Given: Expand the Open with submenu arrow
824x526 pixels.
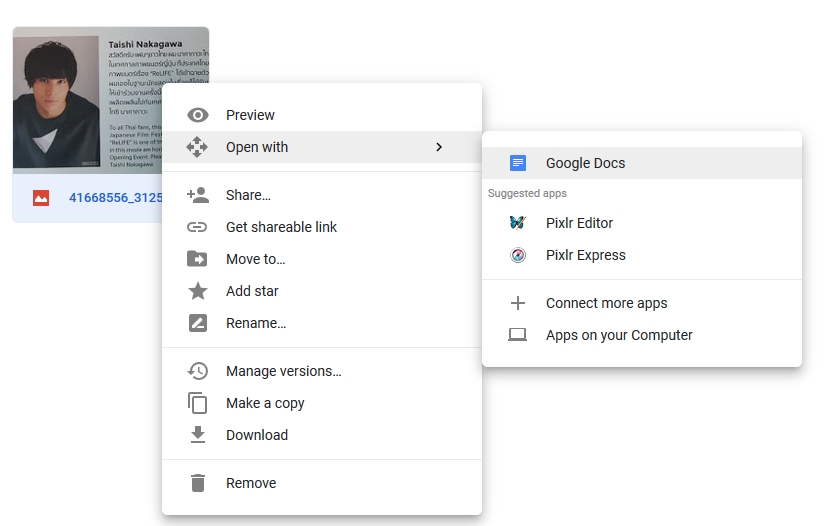Looking at the screenshot, I should 438,147.
